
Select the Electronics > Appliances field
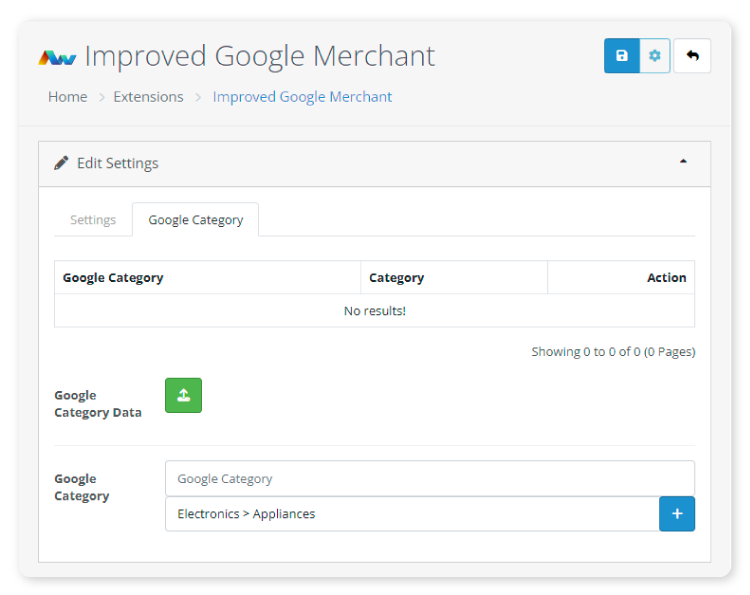(411, 514)
